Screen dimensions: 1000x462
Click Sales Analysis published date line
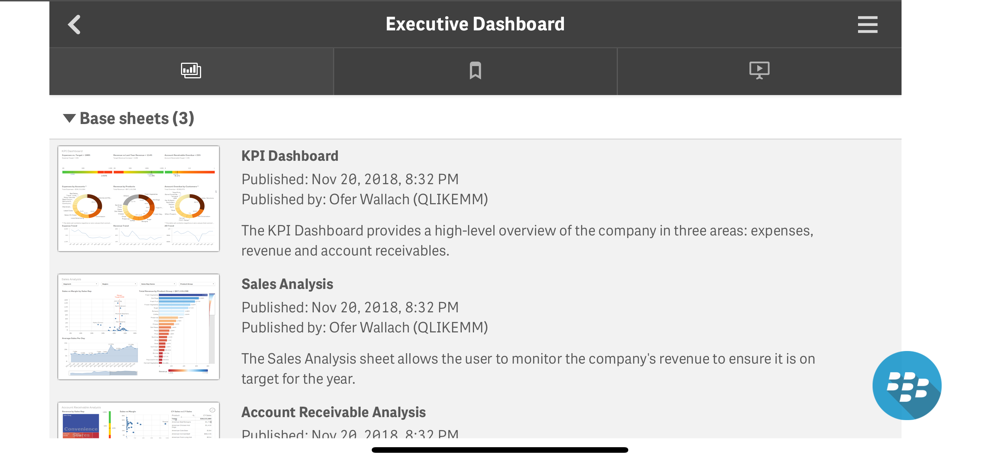click(349, 307)
